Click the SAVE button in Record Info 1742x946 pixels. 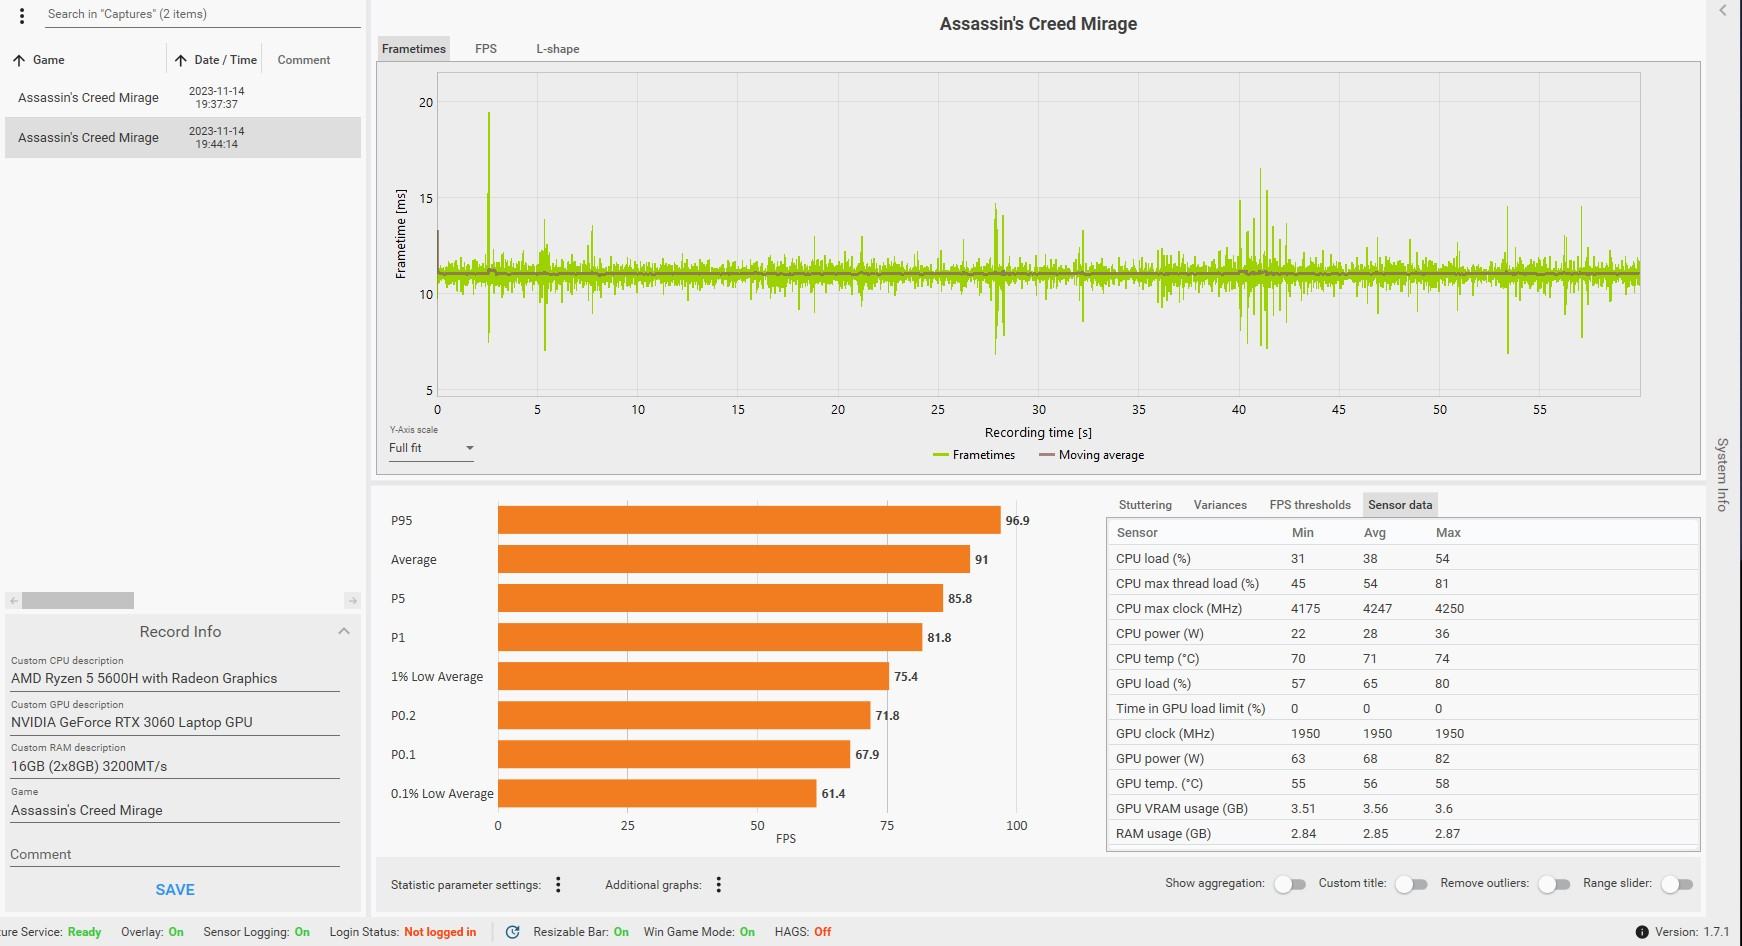point(175,890)
